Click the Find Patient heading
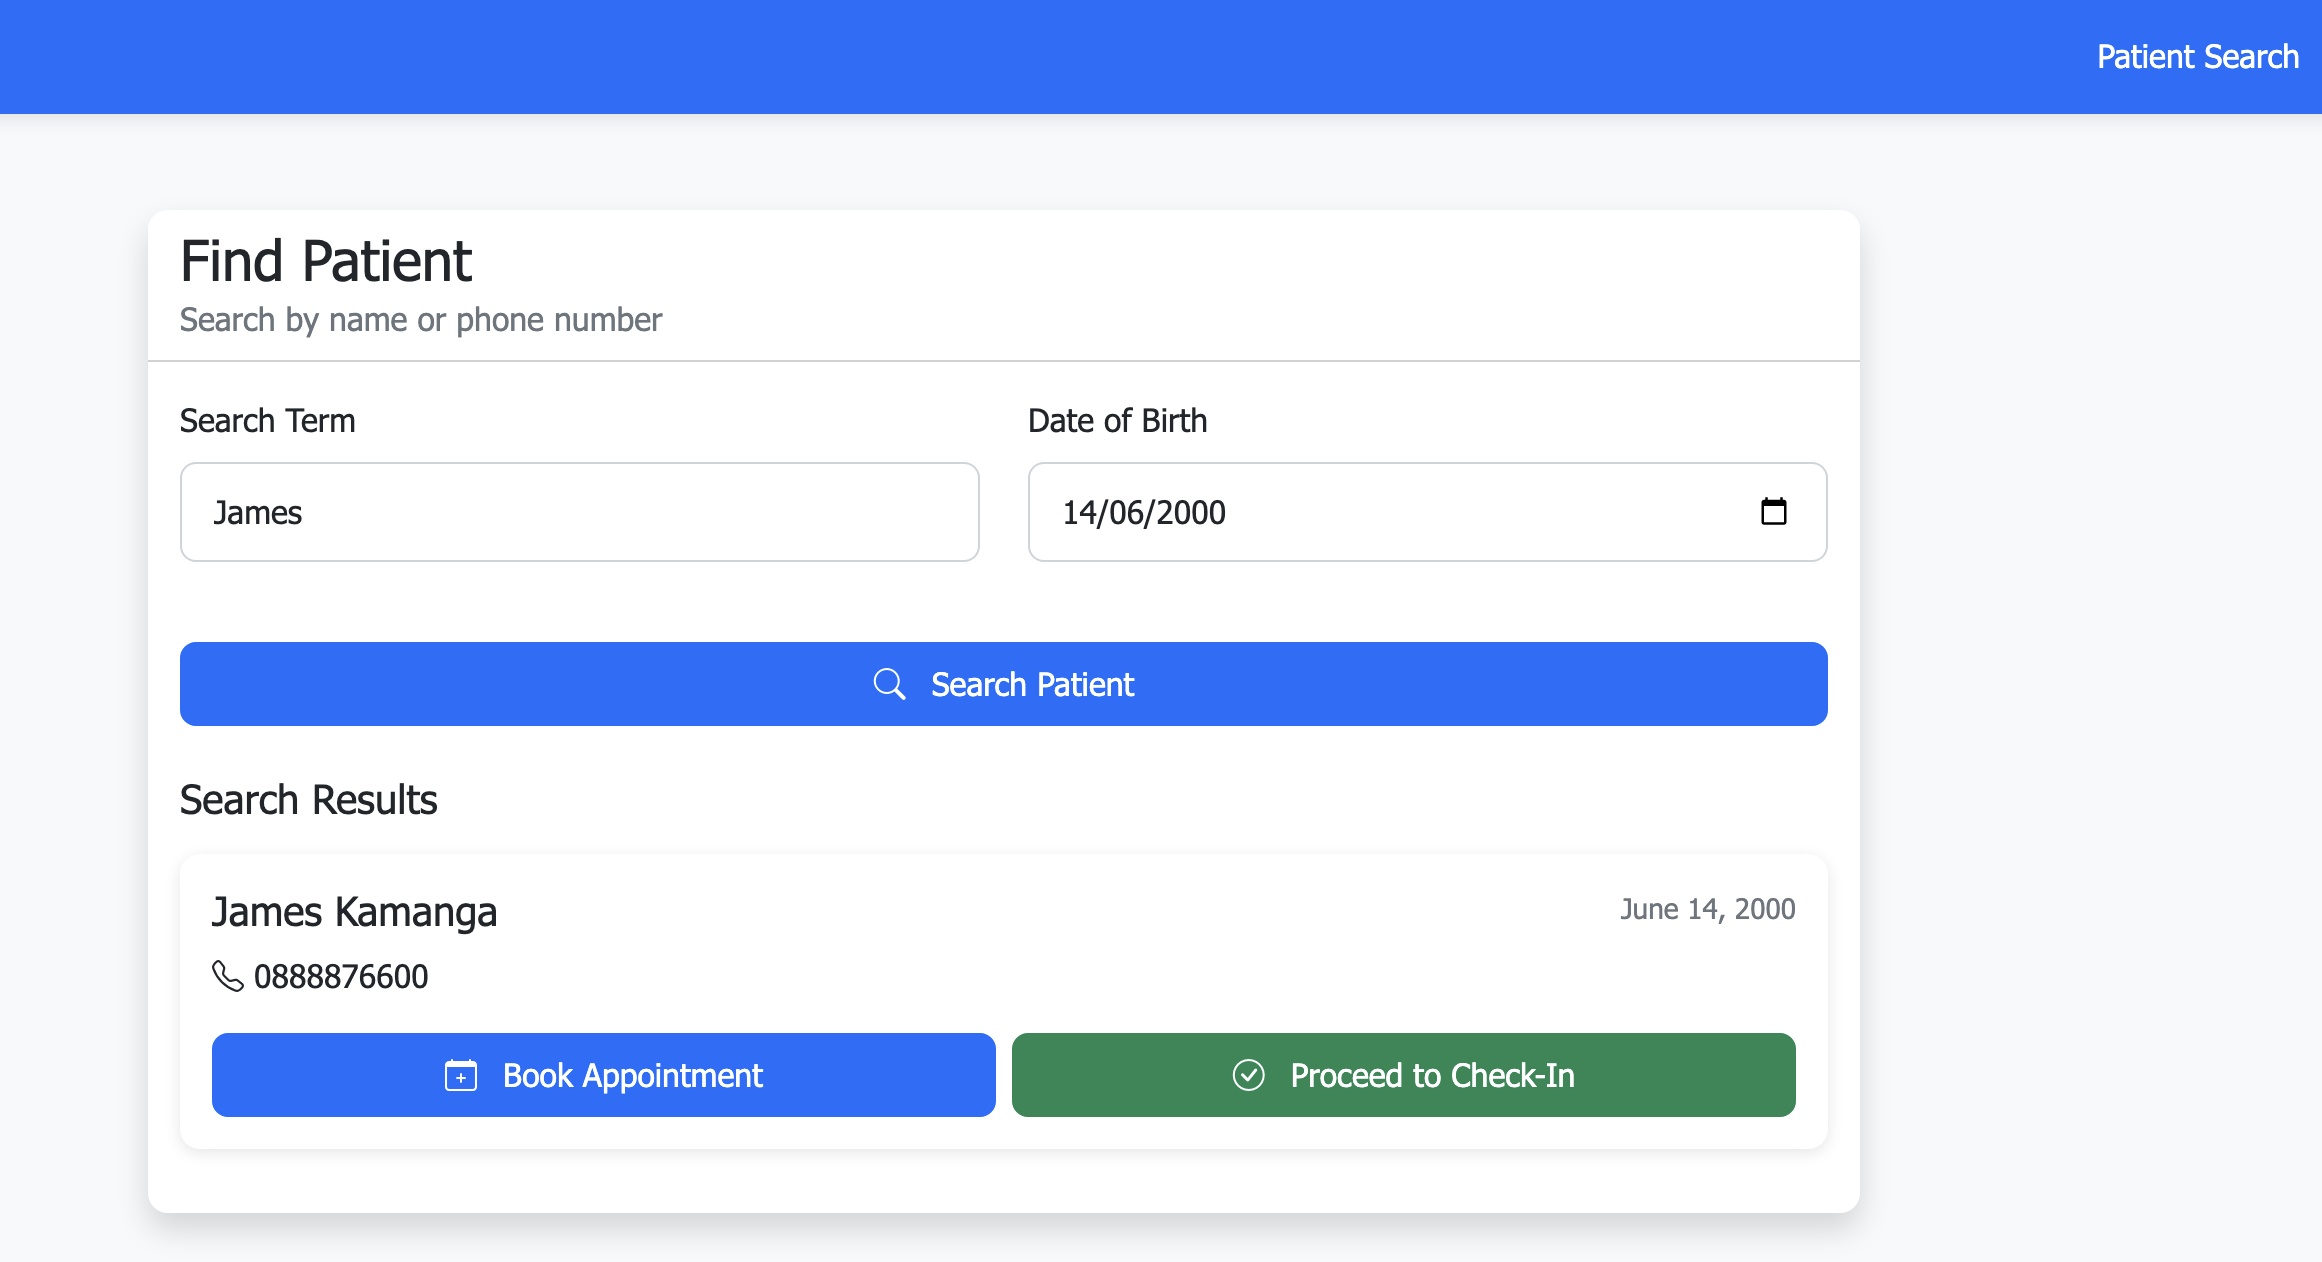This screenshot has height=1262, width=2322. (325, 261)
